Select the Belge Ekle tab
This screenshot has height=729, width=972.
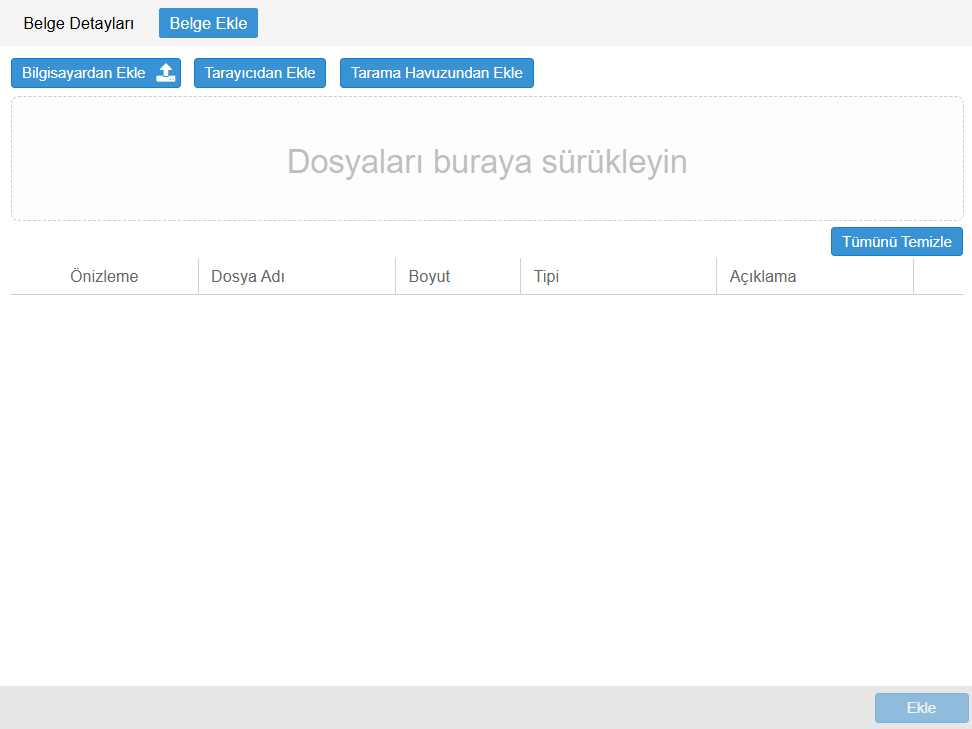pos(208,23)
